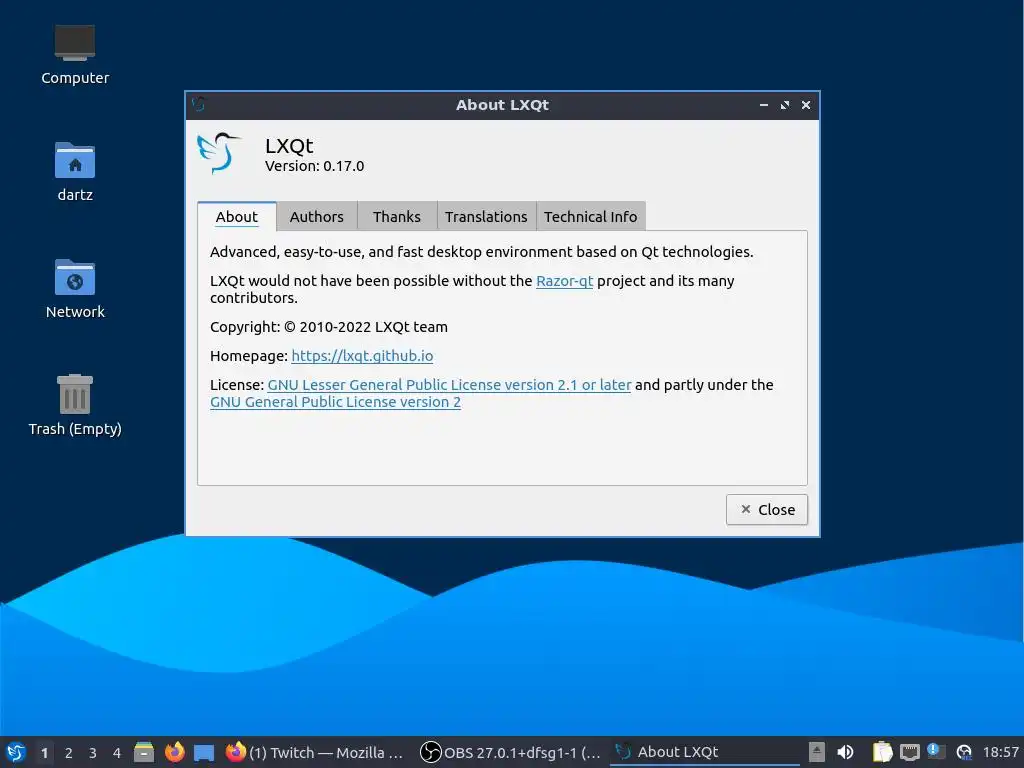This screenshot has width=1024, height=768.
Task: Switch to the Translations tab
Action: coord(487,216)
